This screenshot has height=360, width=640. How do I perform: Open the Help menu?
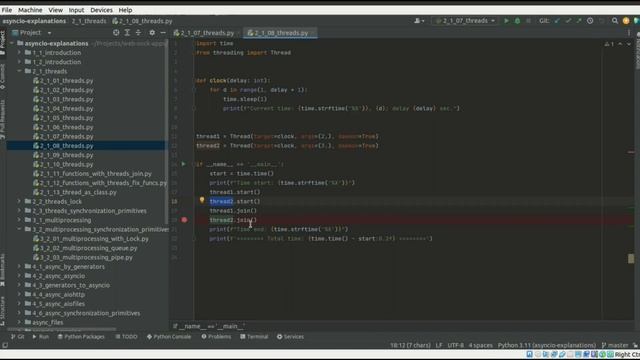point(125,10)
